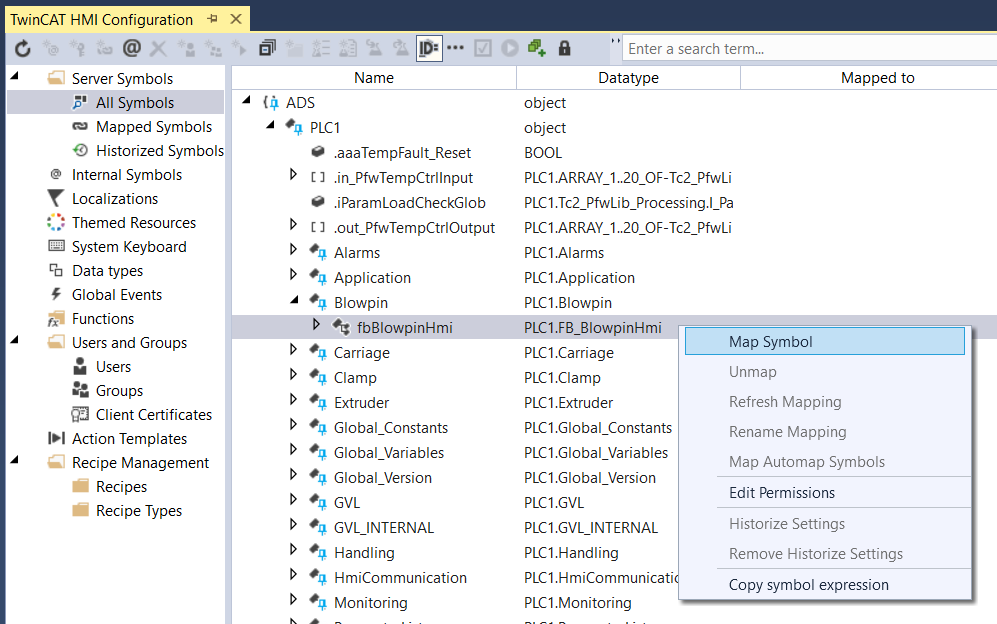The width and height of the screenshot is (997, 624).
Task: Open Functions in sidebar
Action: click(x=103, y=319)
